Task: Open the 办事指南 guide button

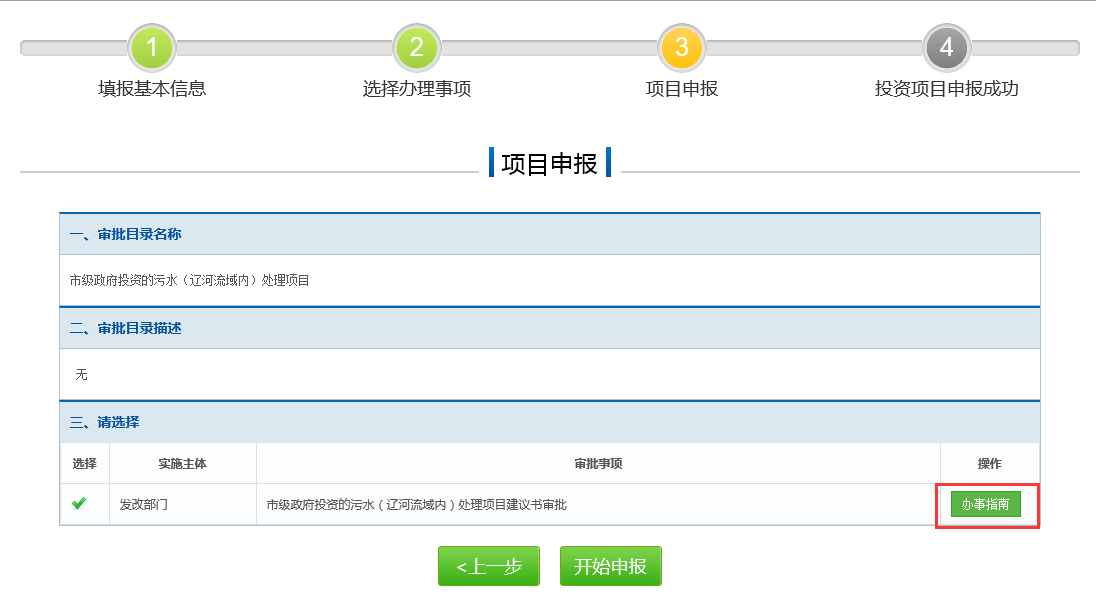Action: (985, 505)
